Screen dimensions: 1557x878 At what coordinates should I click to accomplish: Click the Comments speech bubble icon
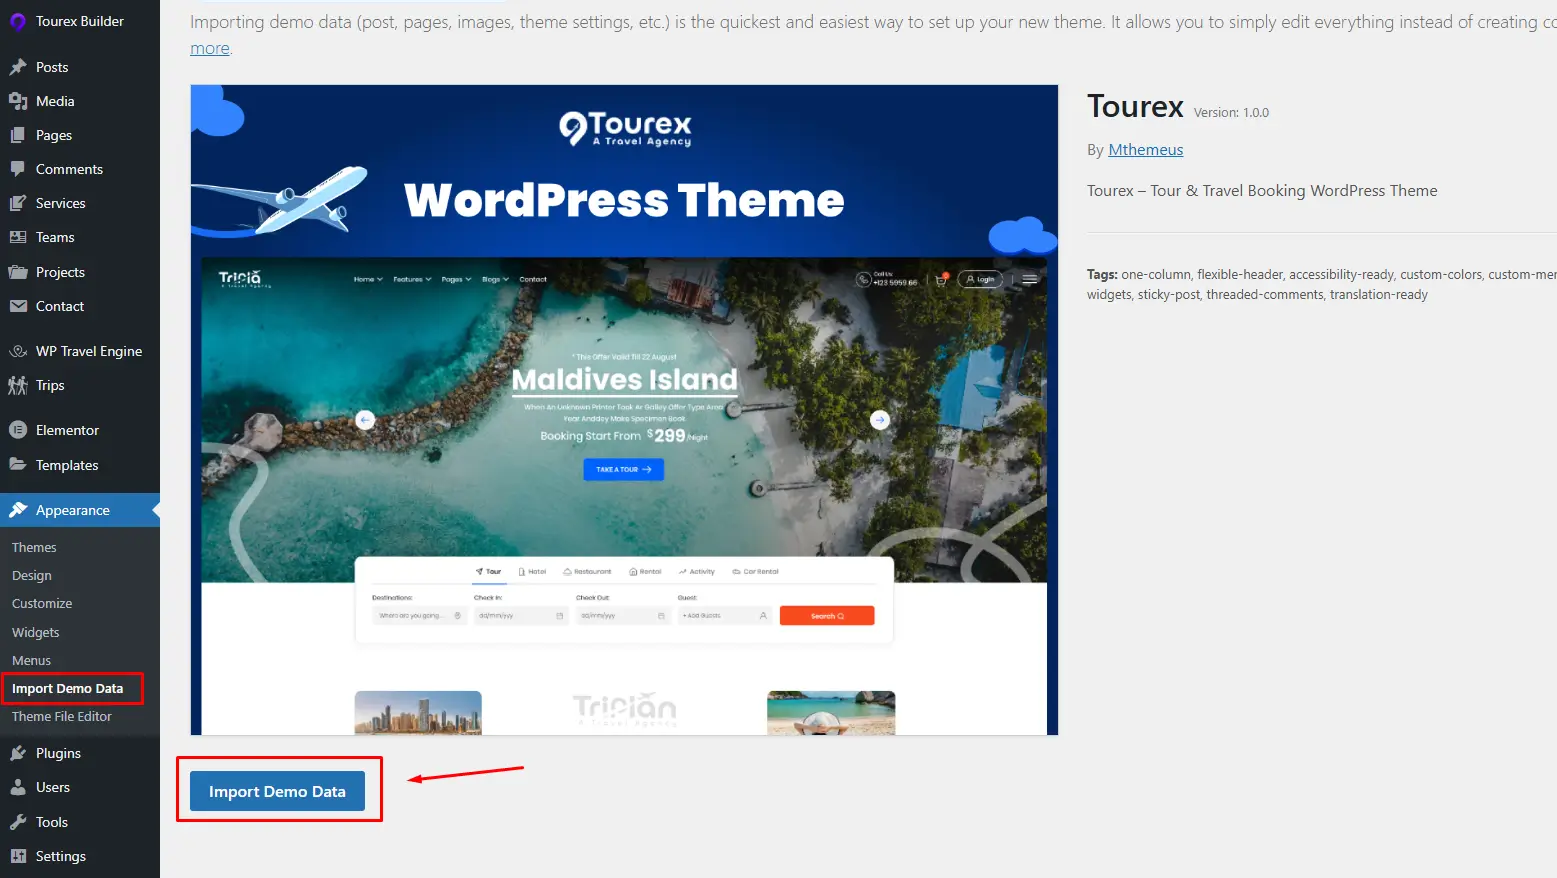(x=18, y=169)
